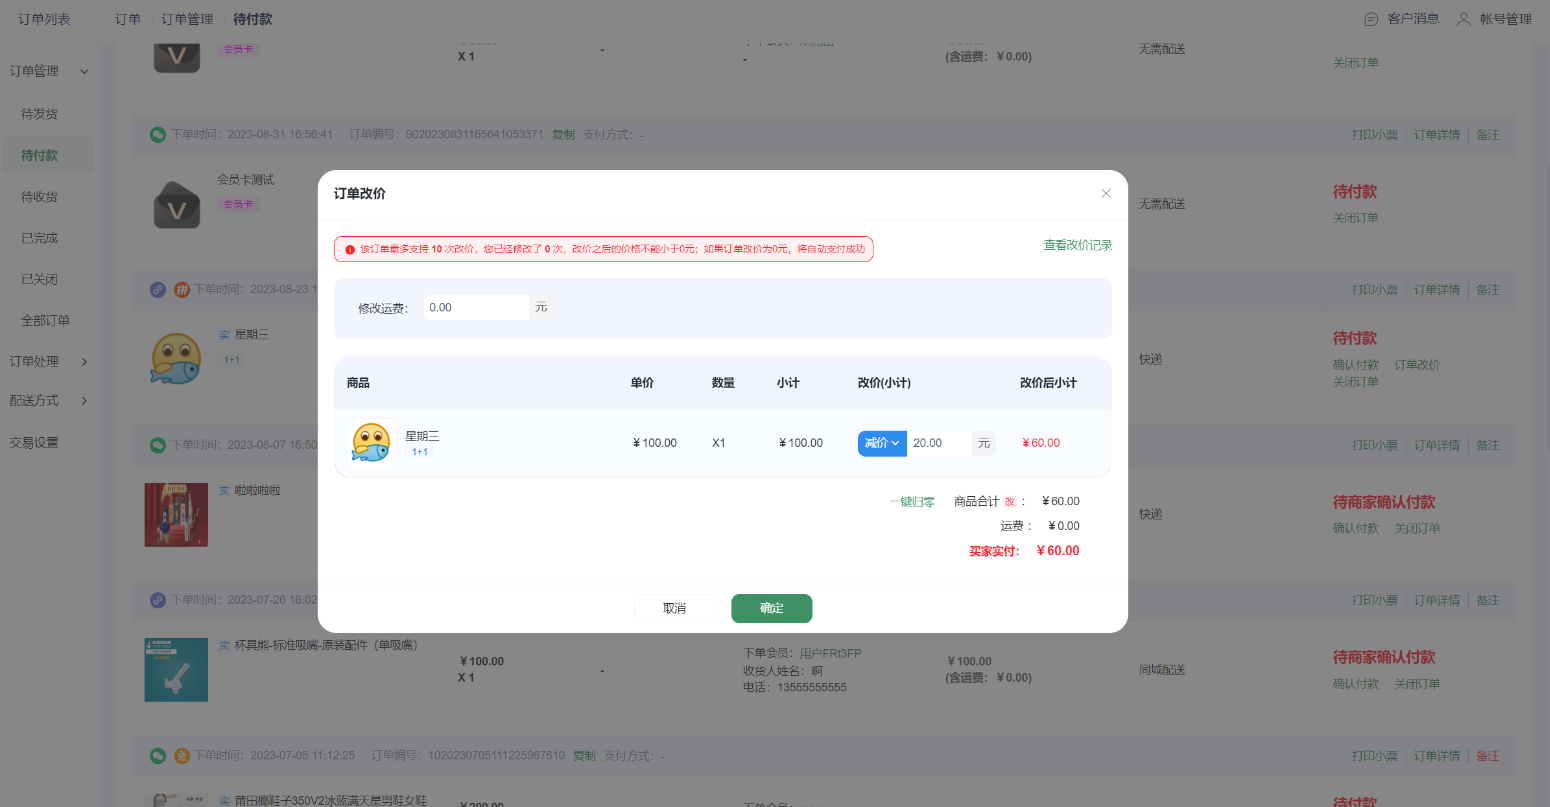Click 取消 to cancel the price change

(675, 608)
